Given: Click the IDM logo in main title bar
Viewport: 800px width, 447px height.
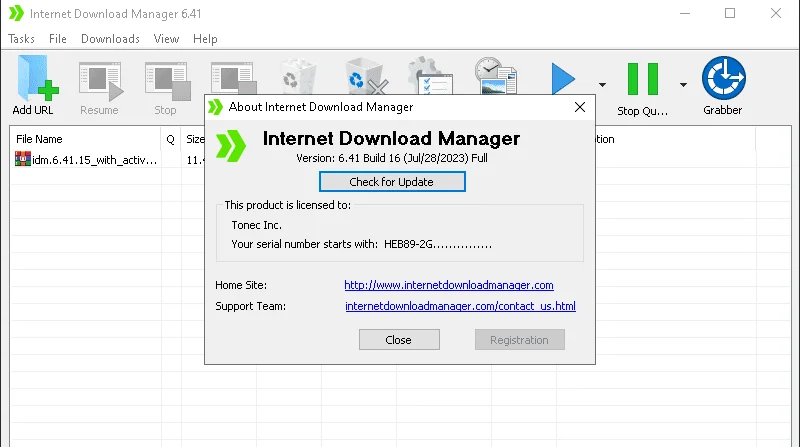Looking at the screenshot, I should 16,13.
